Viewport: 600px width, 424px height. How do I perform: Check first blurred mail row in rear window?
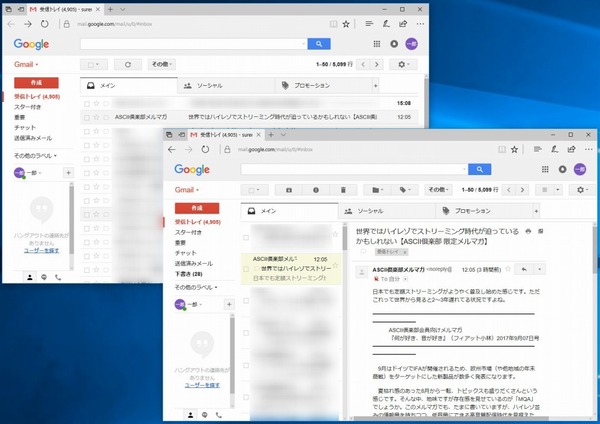pos(87,104)
